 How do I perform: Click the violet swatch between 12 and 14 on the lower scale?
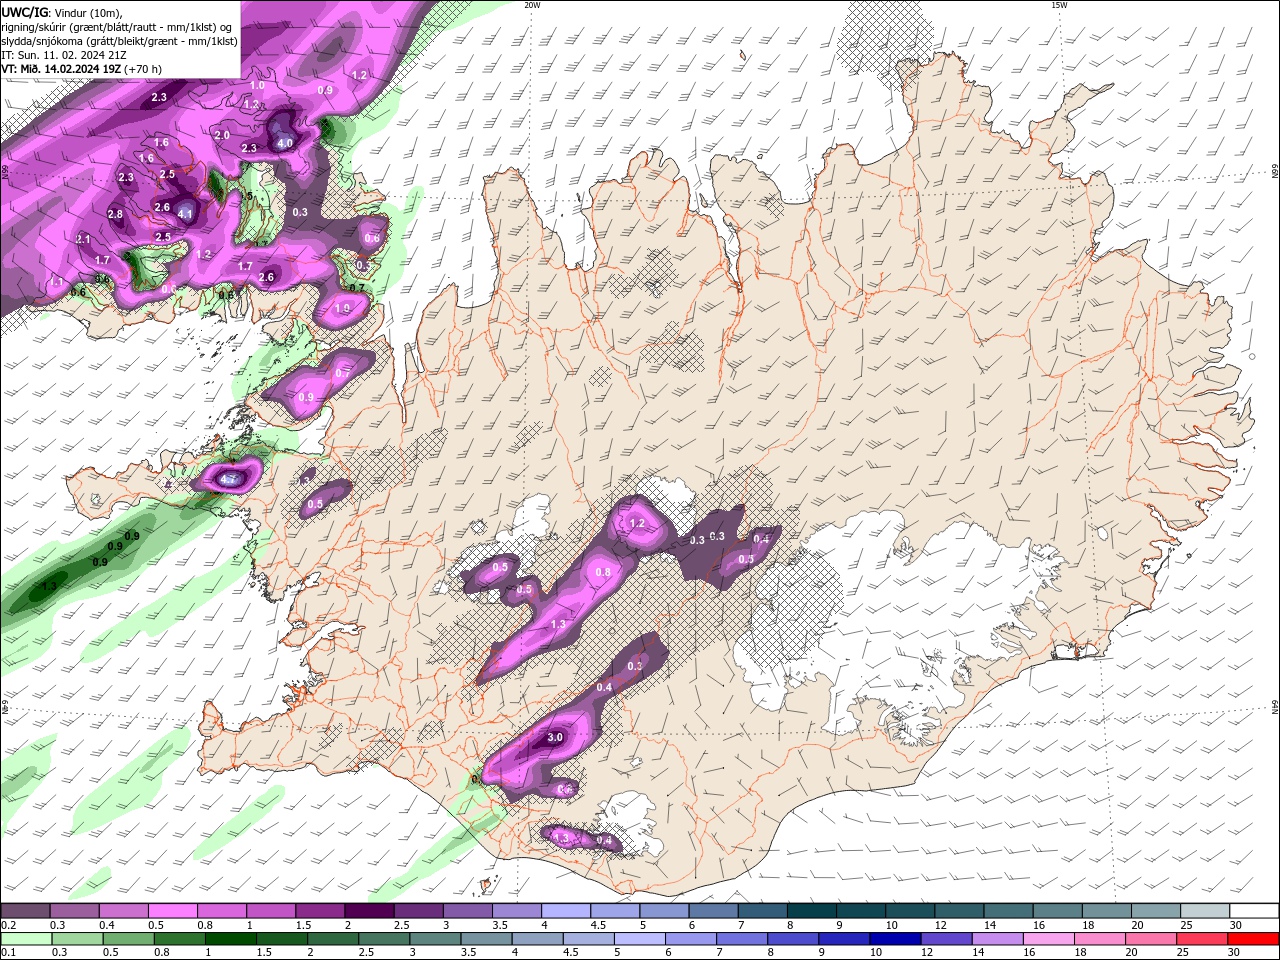coord(947,939)
